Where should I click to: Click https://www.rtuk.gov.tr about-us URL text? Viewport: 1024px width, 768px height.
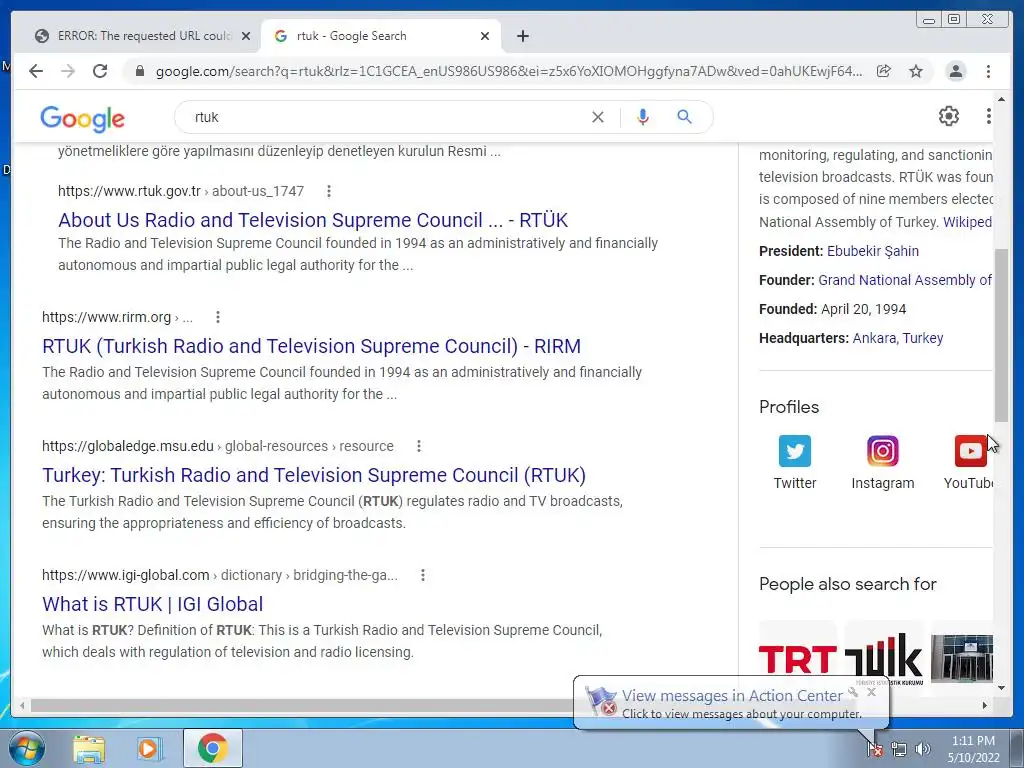[x=181, y=191]
